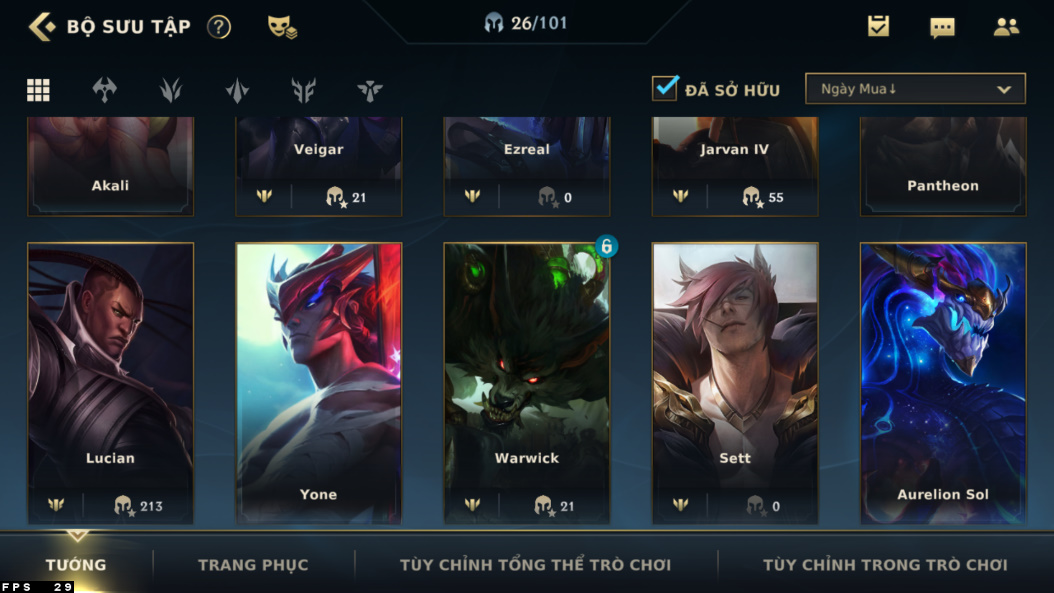This screenshot has width=1054, height=593.
Task: Open the Warwick card with badge
Action: click(x=526, y=383)
